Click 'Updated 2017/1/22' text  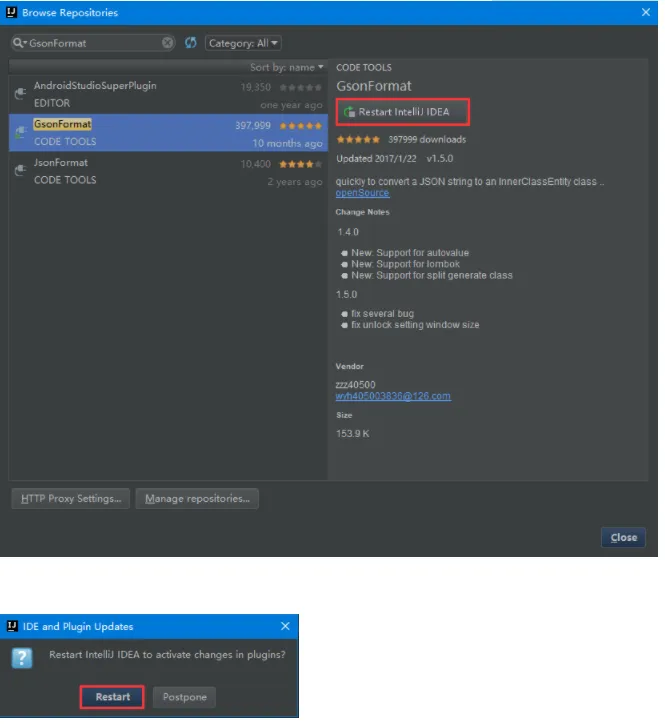(x=376, y=158)
